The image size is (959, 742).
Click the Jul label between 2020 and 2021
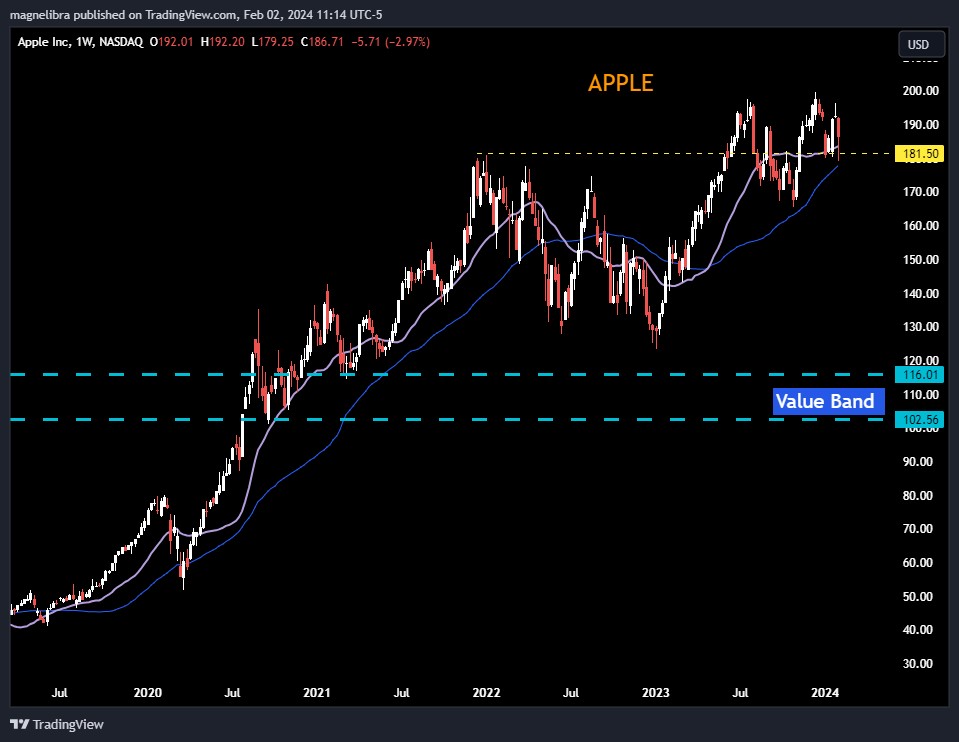click(x=232, y=692)
